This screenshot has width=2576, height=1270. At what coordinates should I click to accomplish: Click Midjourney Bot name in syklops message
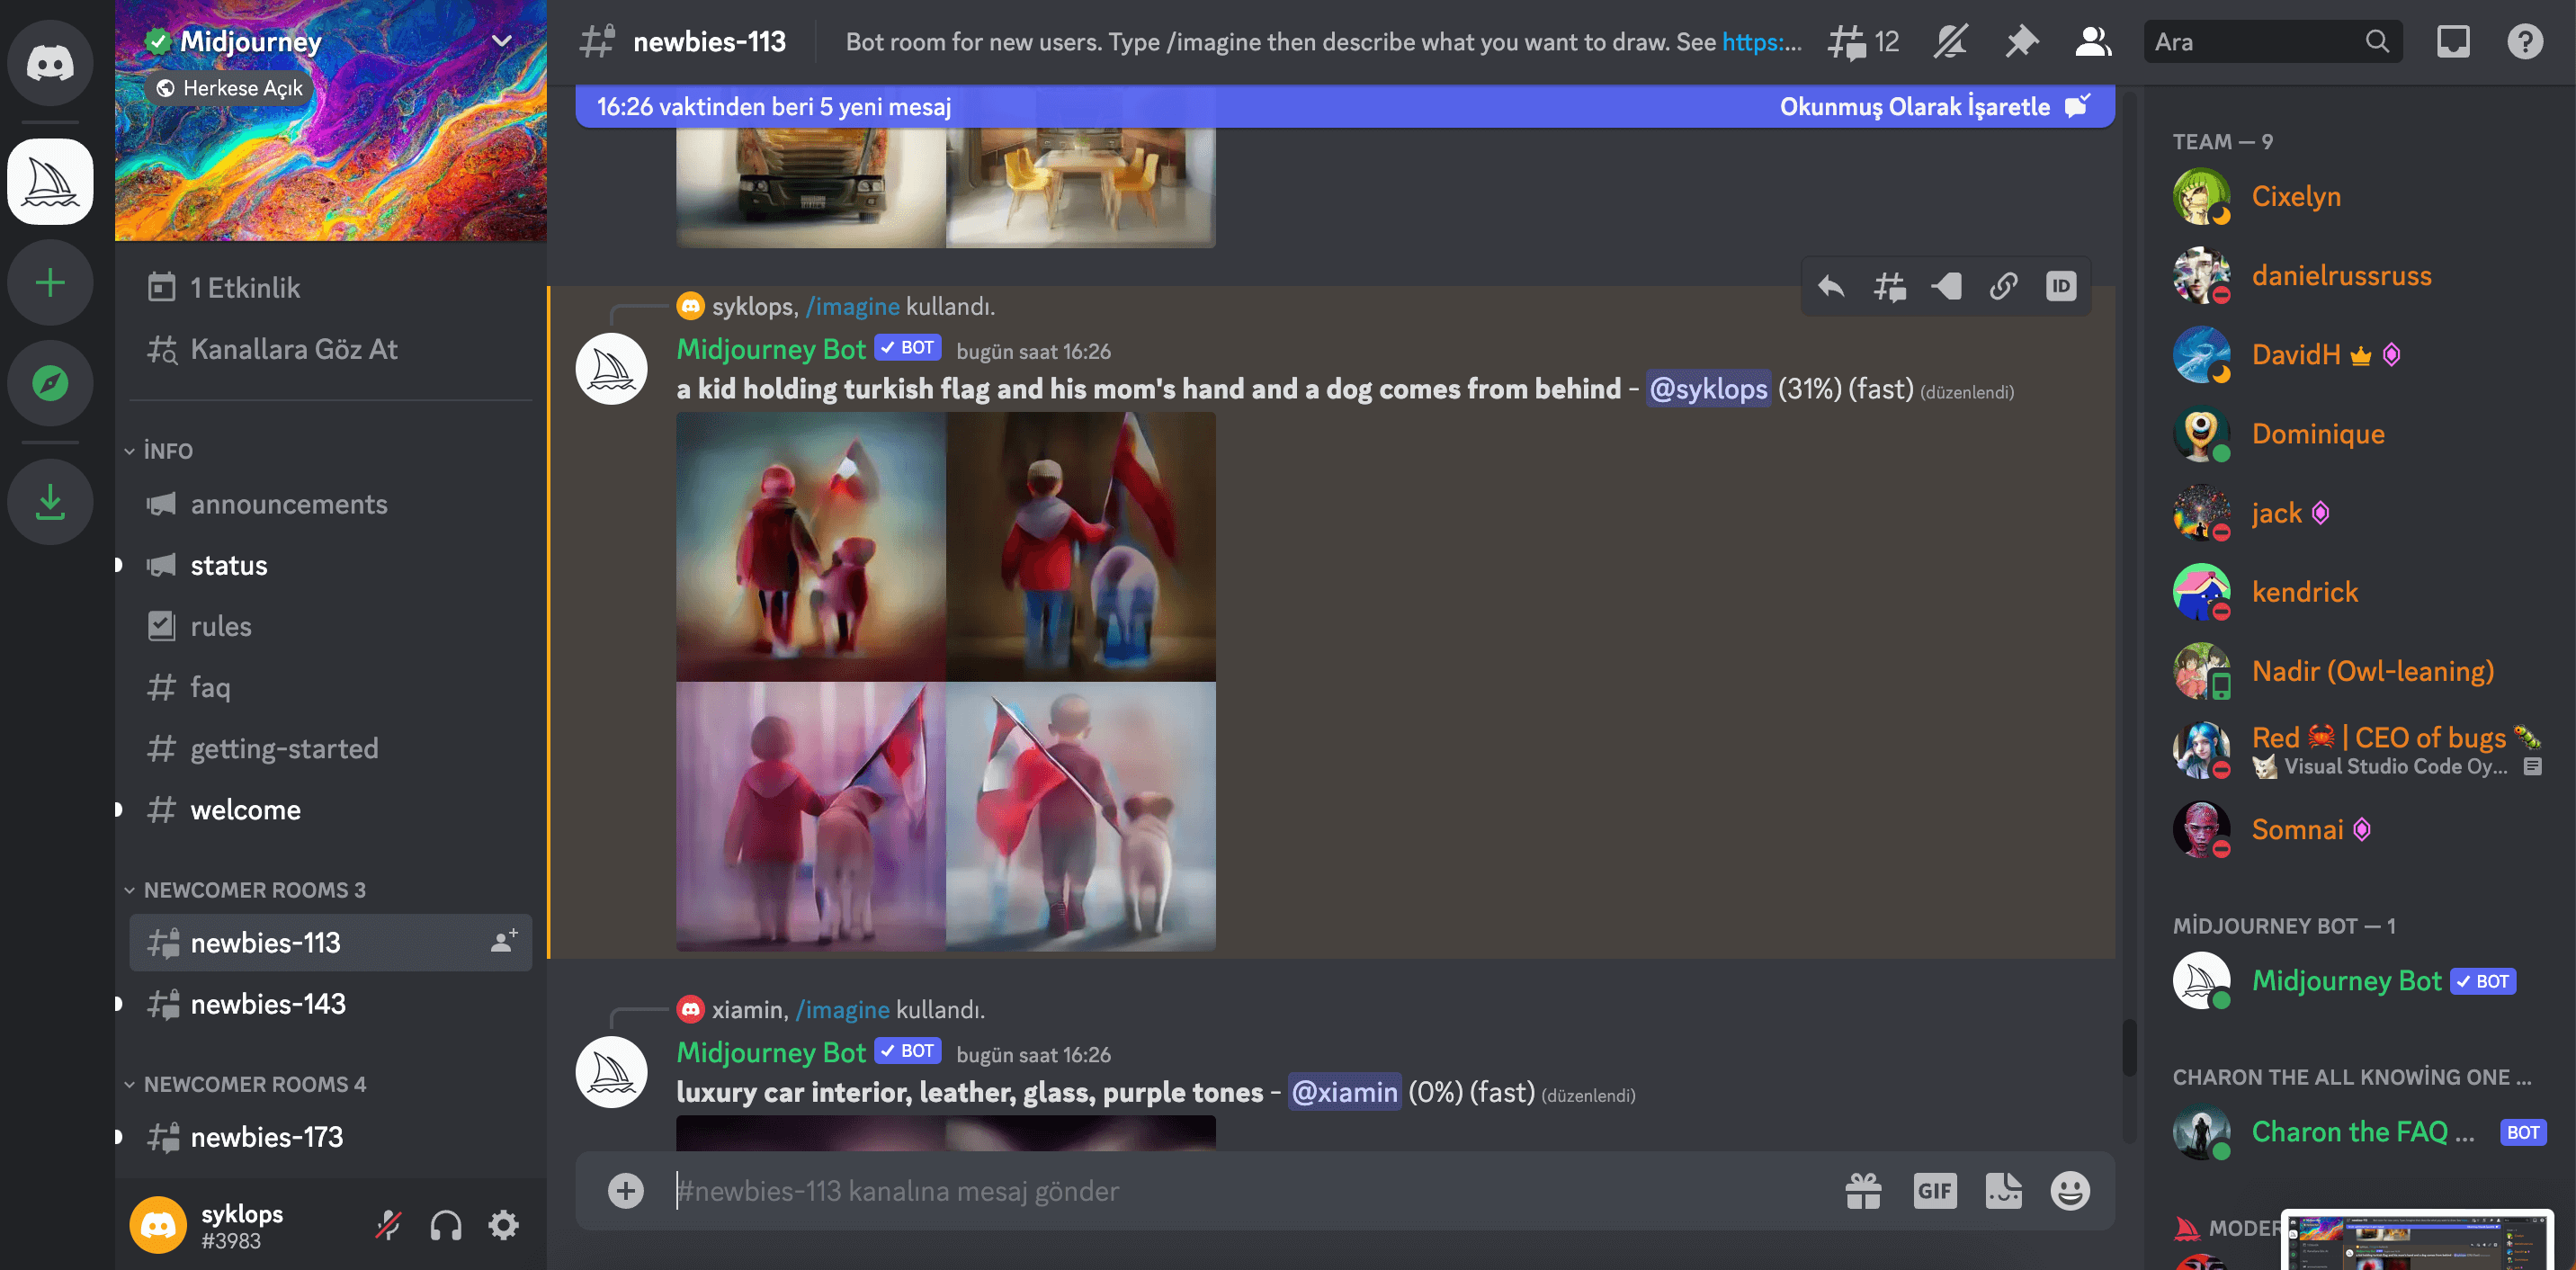coord(770,349)
